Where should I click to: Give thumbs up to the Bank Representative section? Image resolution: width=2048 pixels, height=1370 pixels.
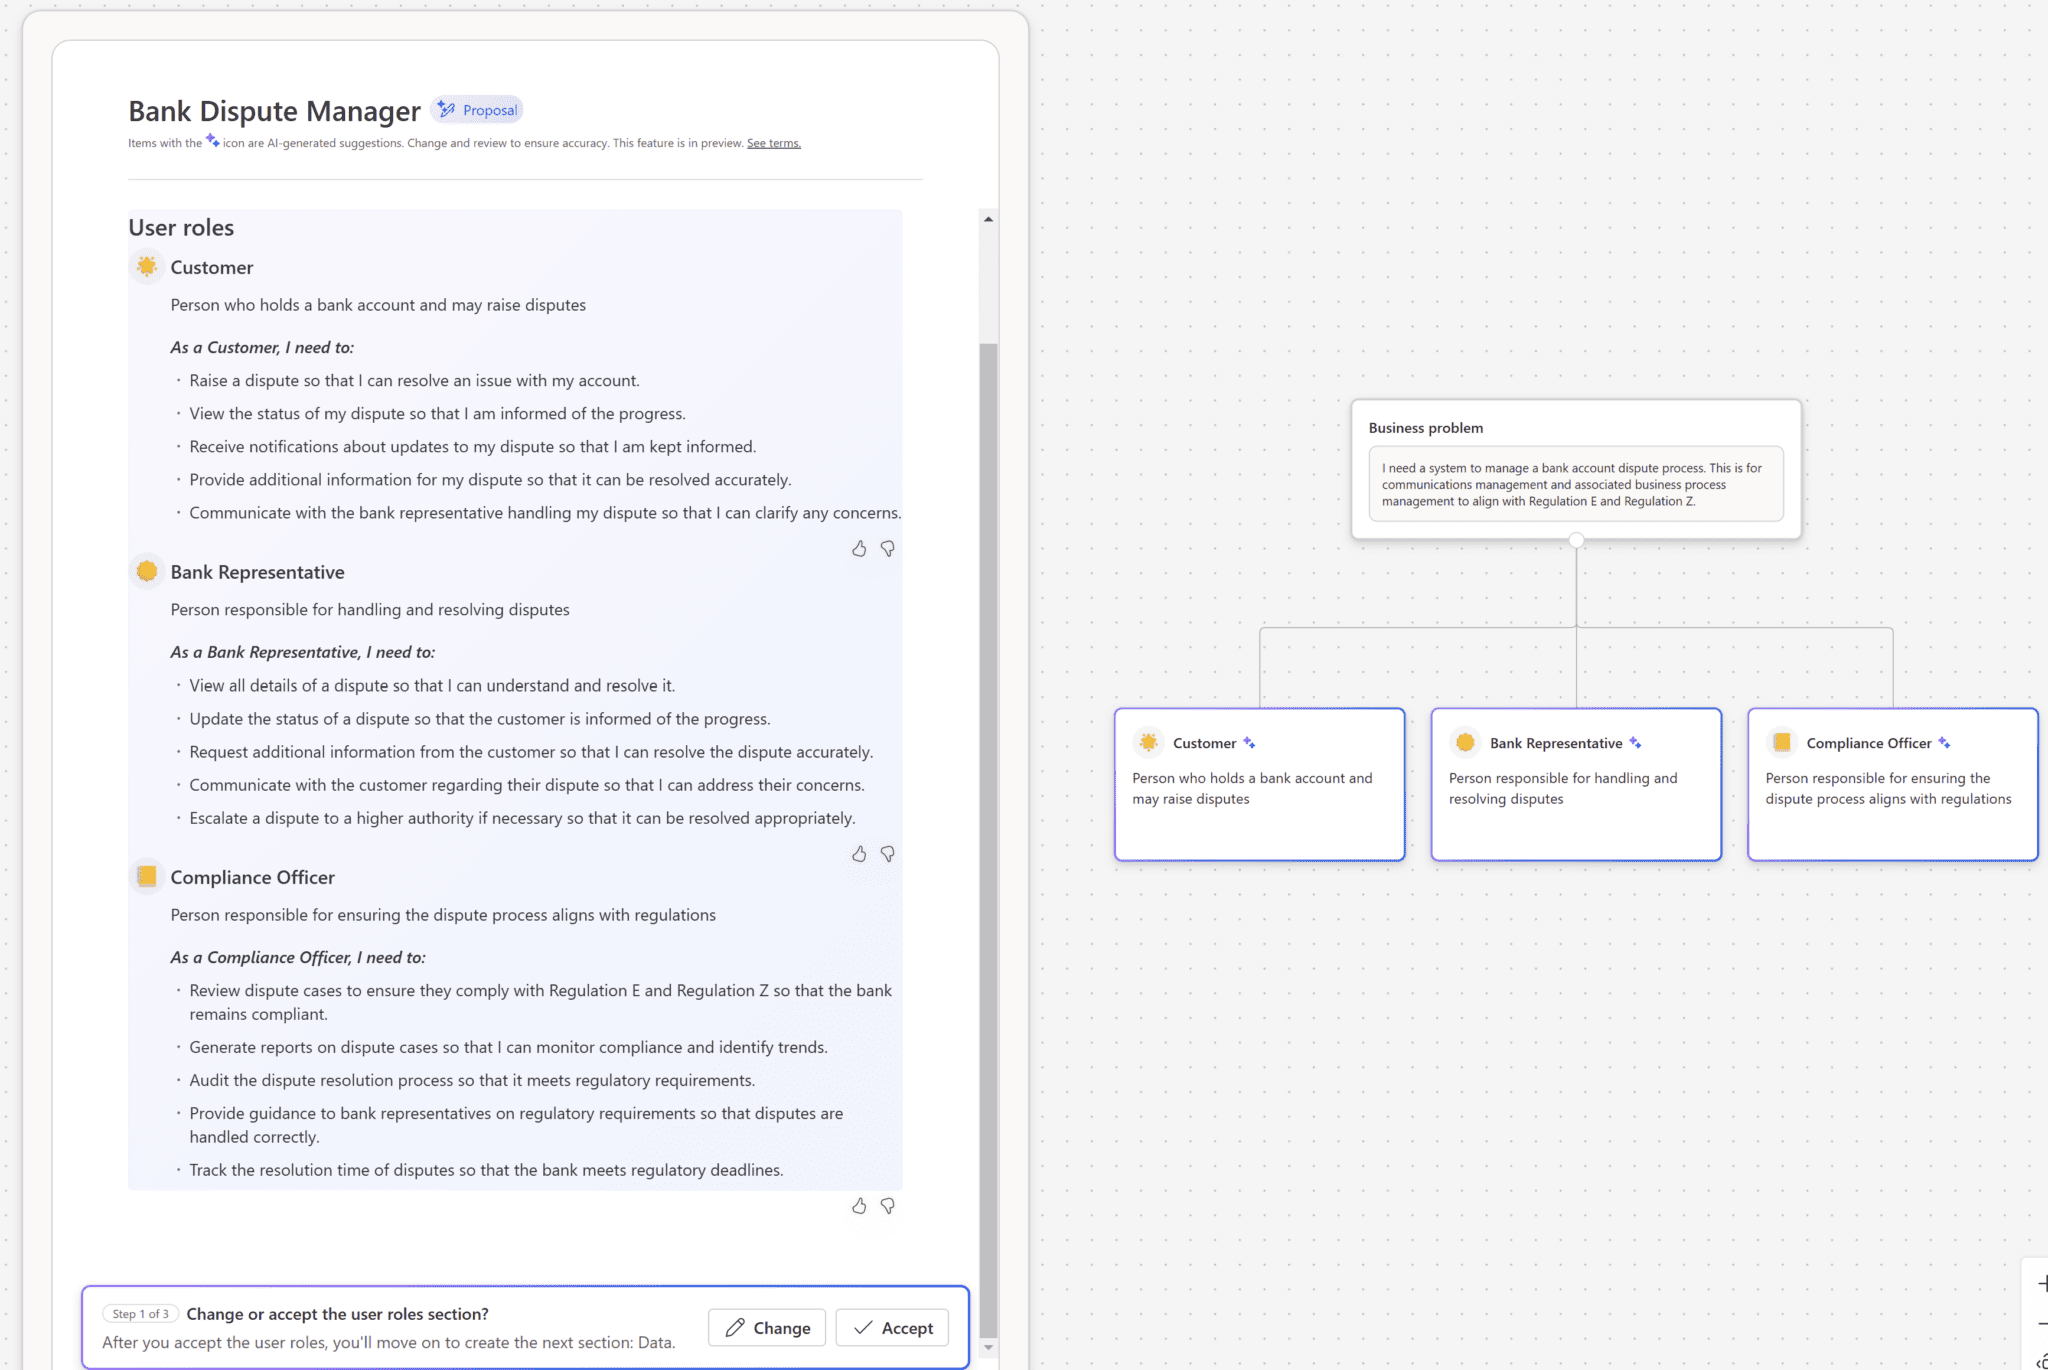pos(859,854)
